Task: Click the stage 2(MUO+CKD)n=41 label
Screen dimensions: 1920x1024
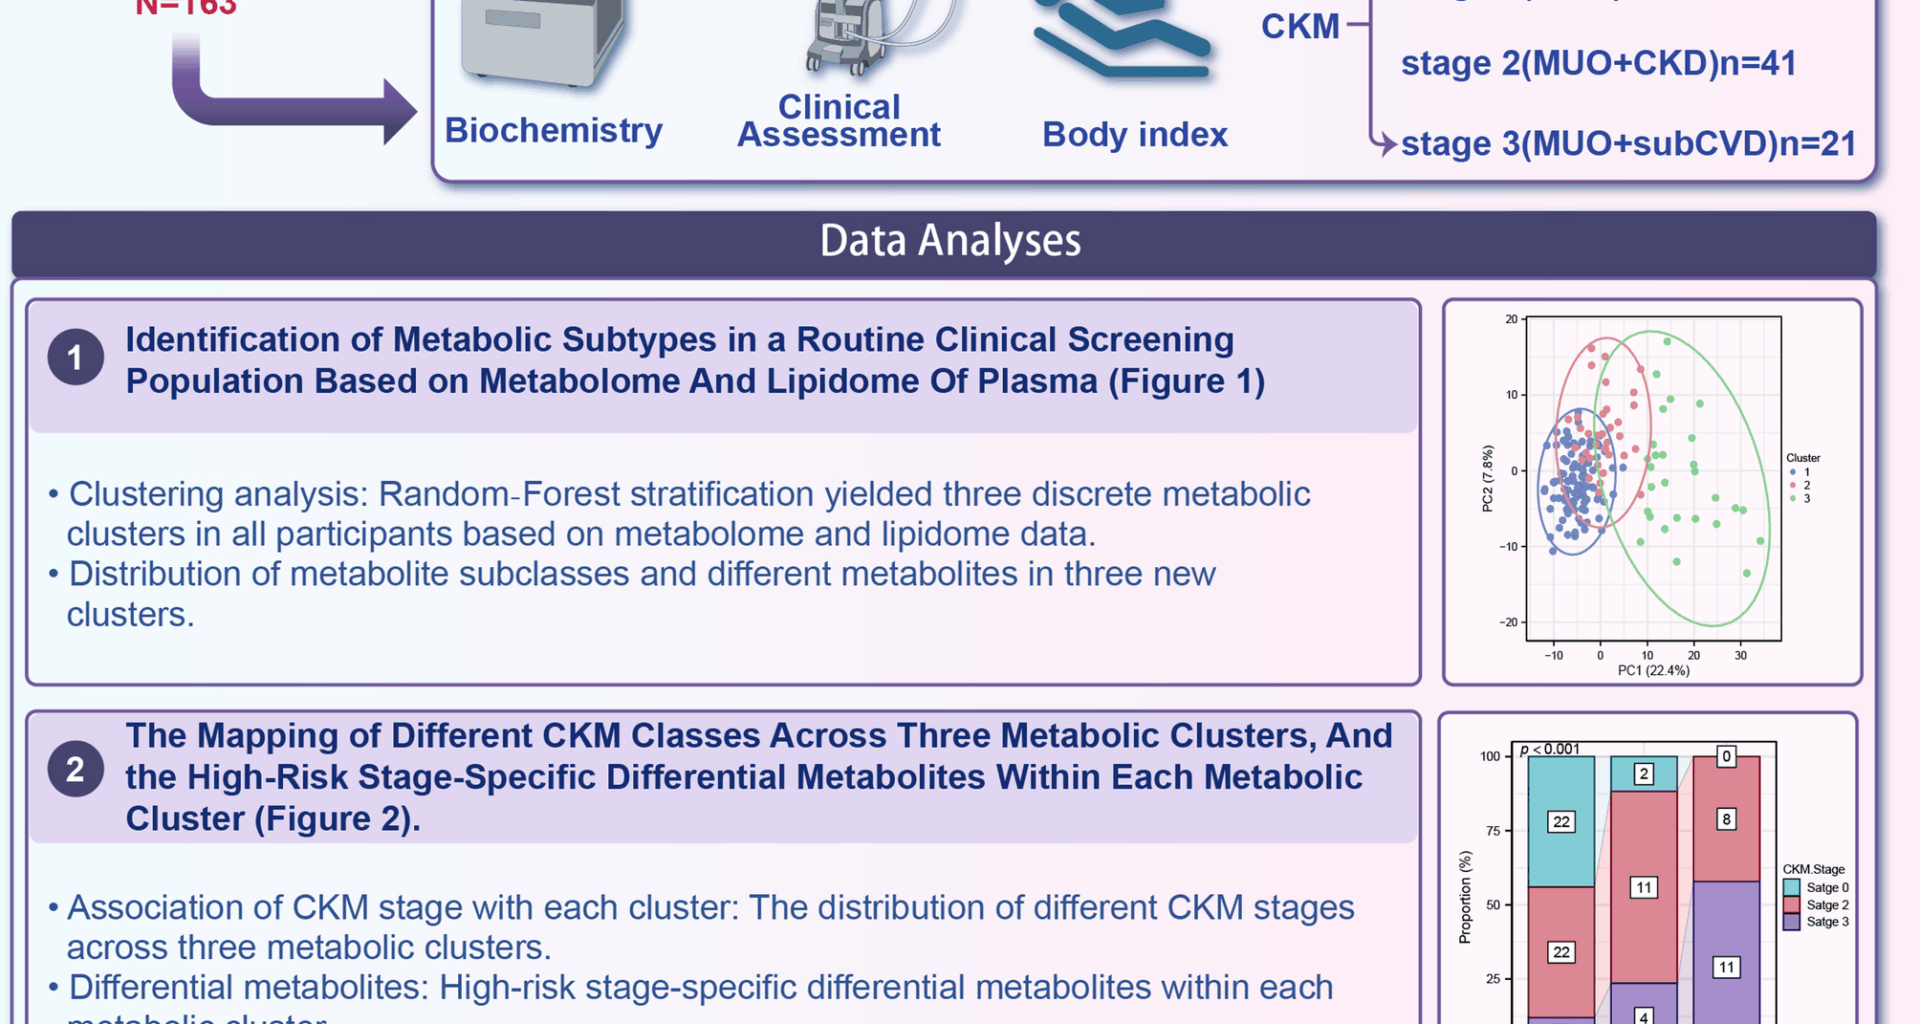Action: (1598, 63)
